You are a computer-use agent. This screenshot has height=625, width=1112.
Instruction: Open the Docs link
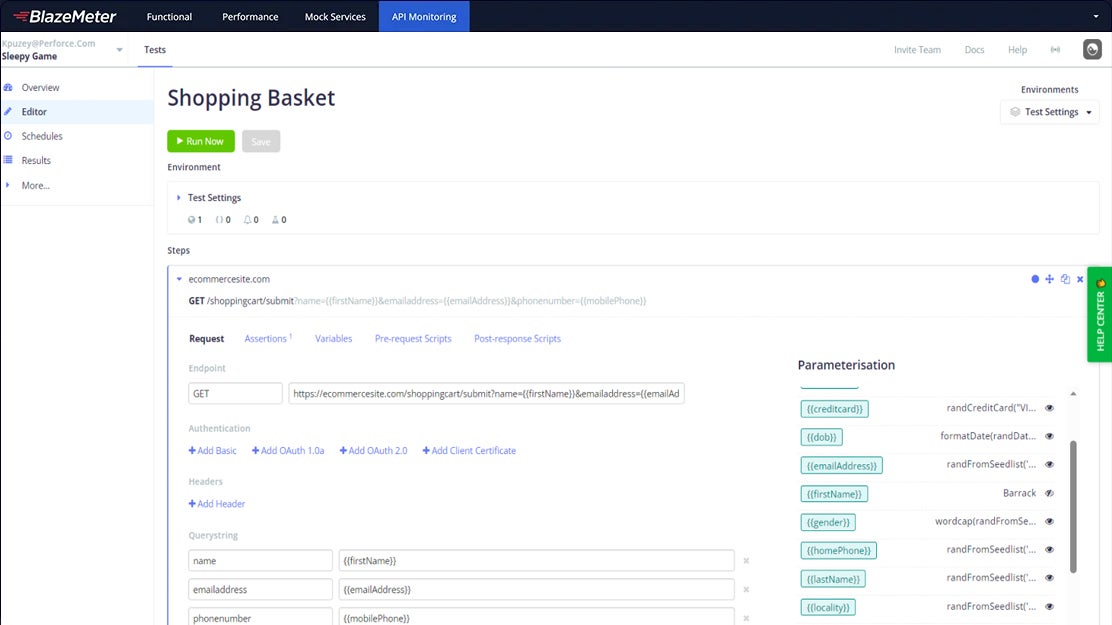pos(974,50)
